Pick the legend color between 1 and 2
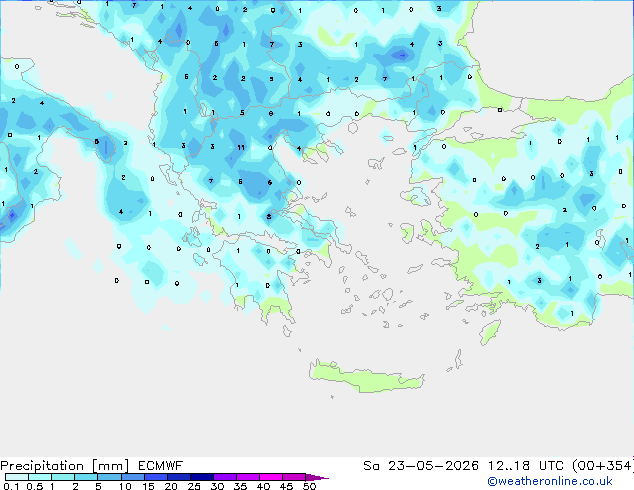634x490 pixels. [x=63, y=477]
